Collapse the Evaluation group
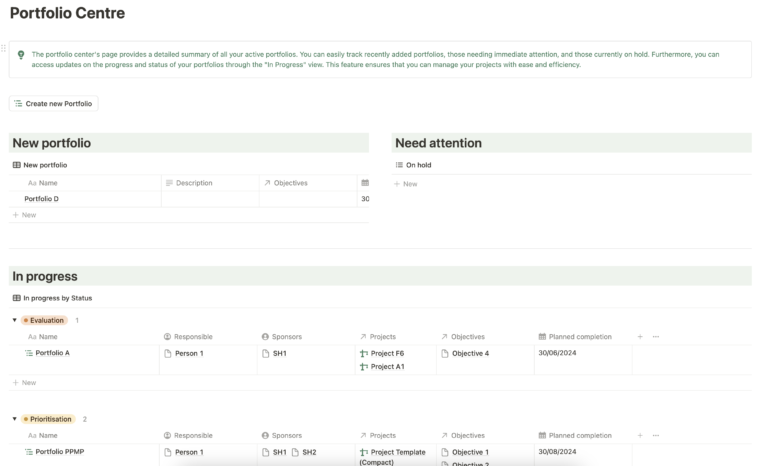This screenshot has width=768, height=466. pyautogui.click(x=14, y=321)
